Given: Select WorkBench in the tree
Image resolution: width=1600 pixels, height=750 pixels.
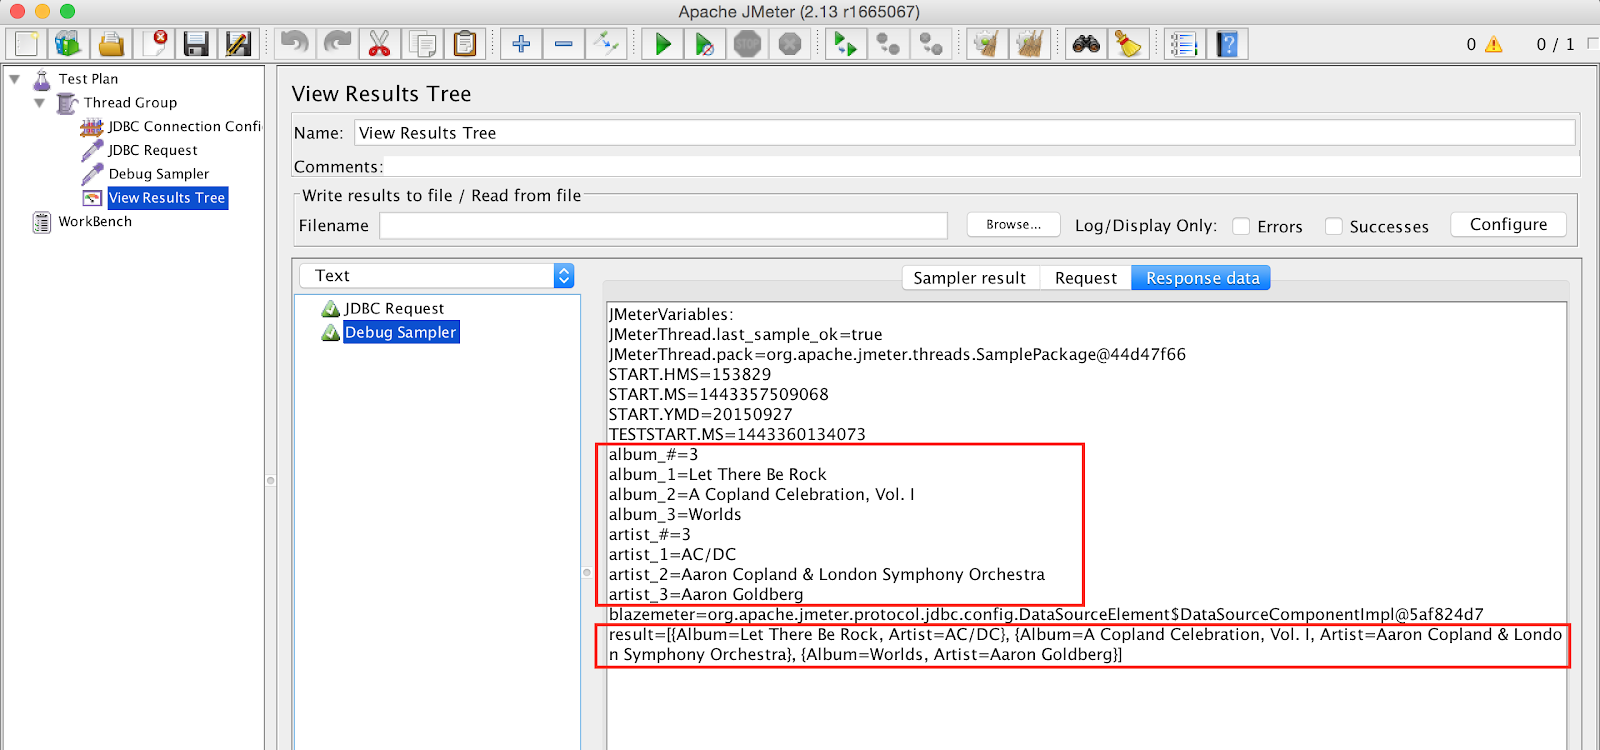Looking at the screenshot, I should [95, 222].
